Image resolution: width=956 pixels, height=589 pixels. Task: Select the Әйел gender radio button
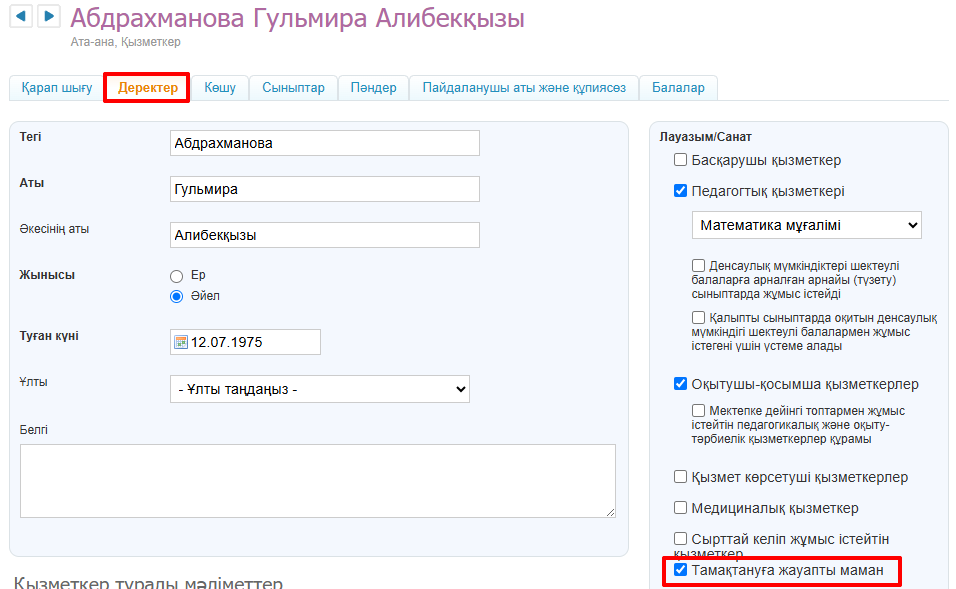tap(177, 296)
